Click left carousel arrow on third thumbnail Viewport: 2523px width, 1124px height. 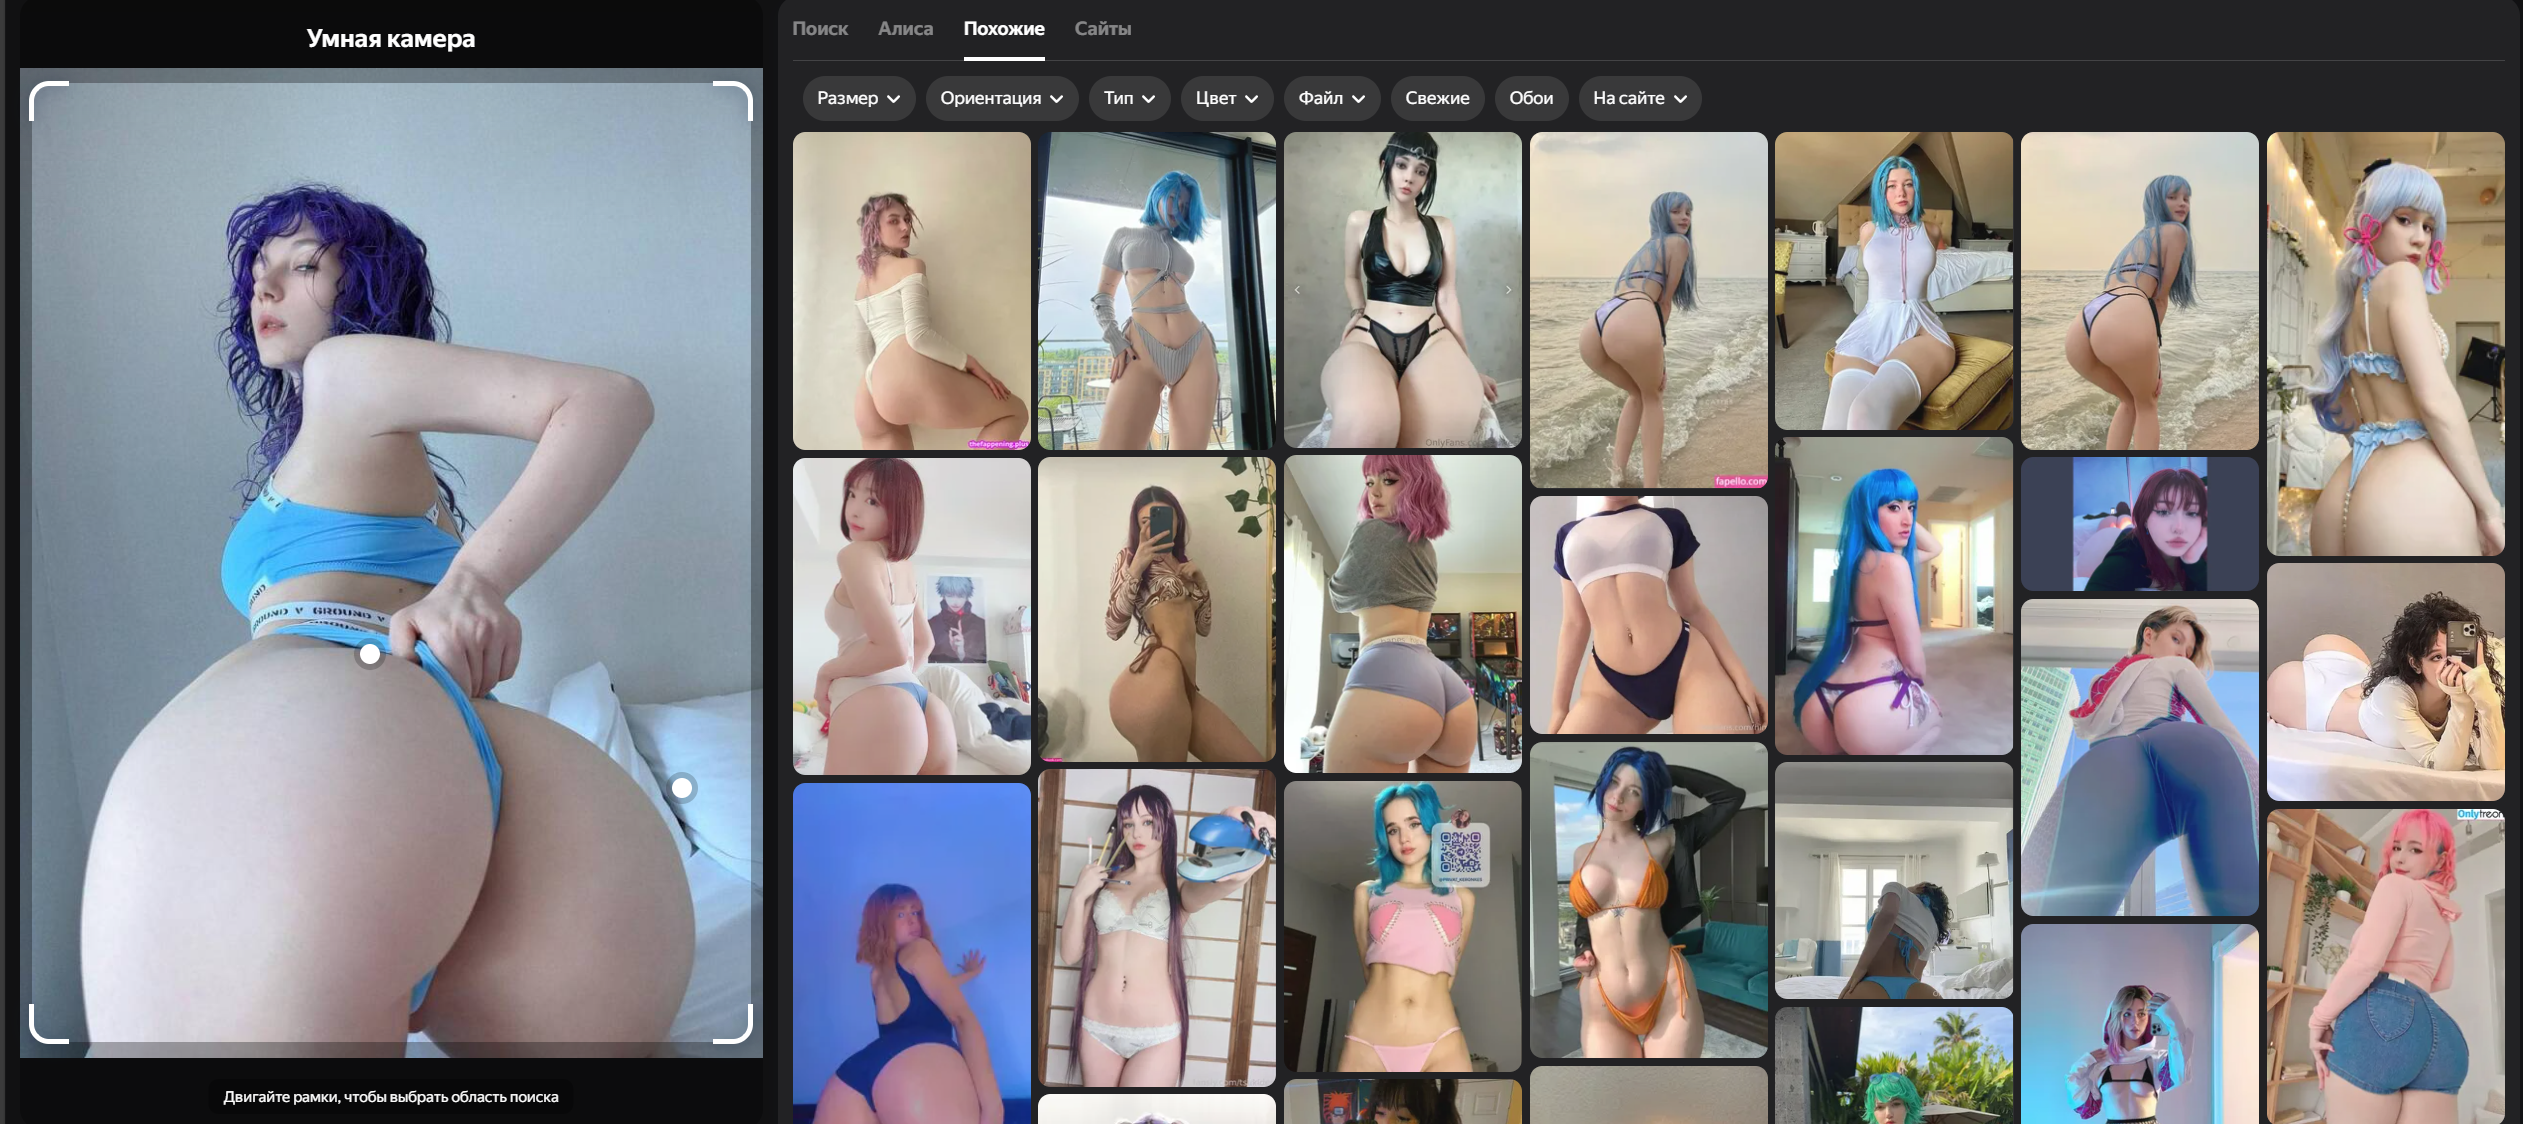click(1298, 290)
